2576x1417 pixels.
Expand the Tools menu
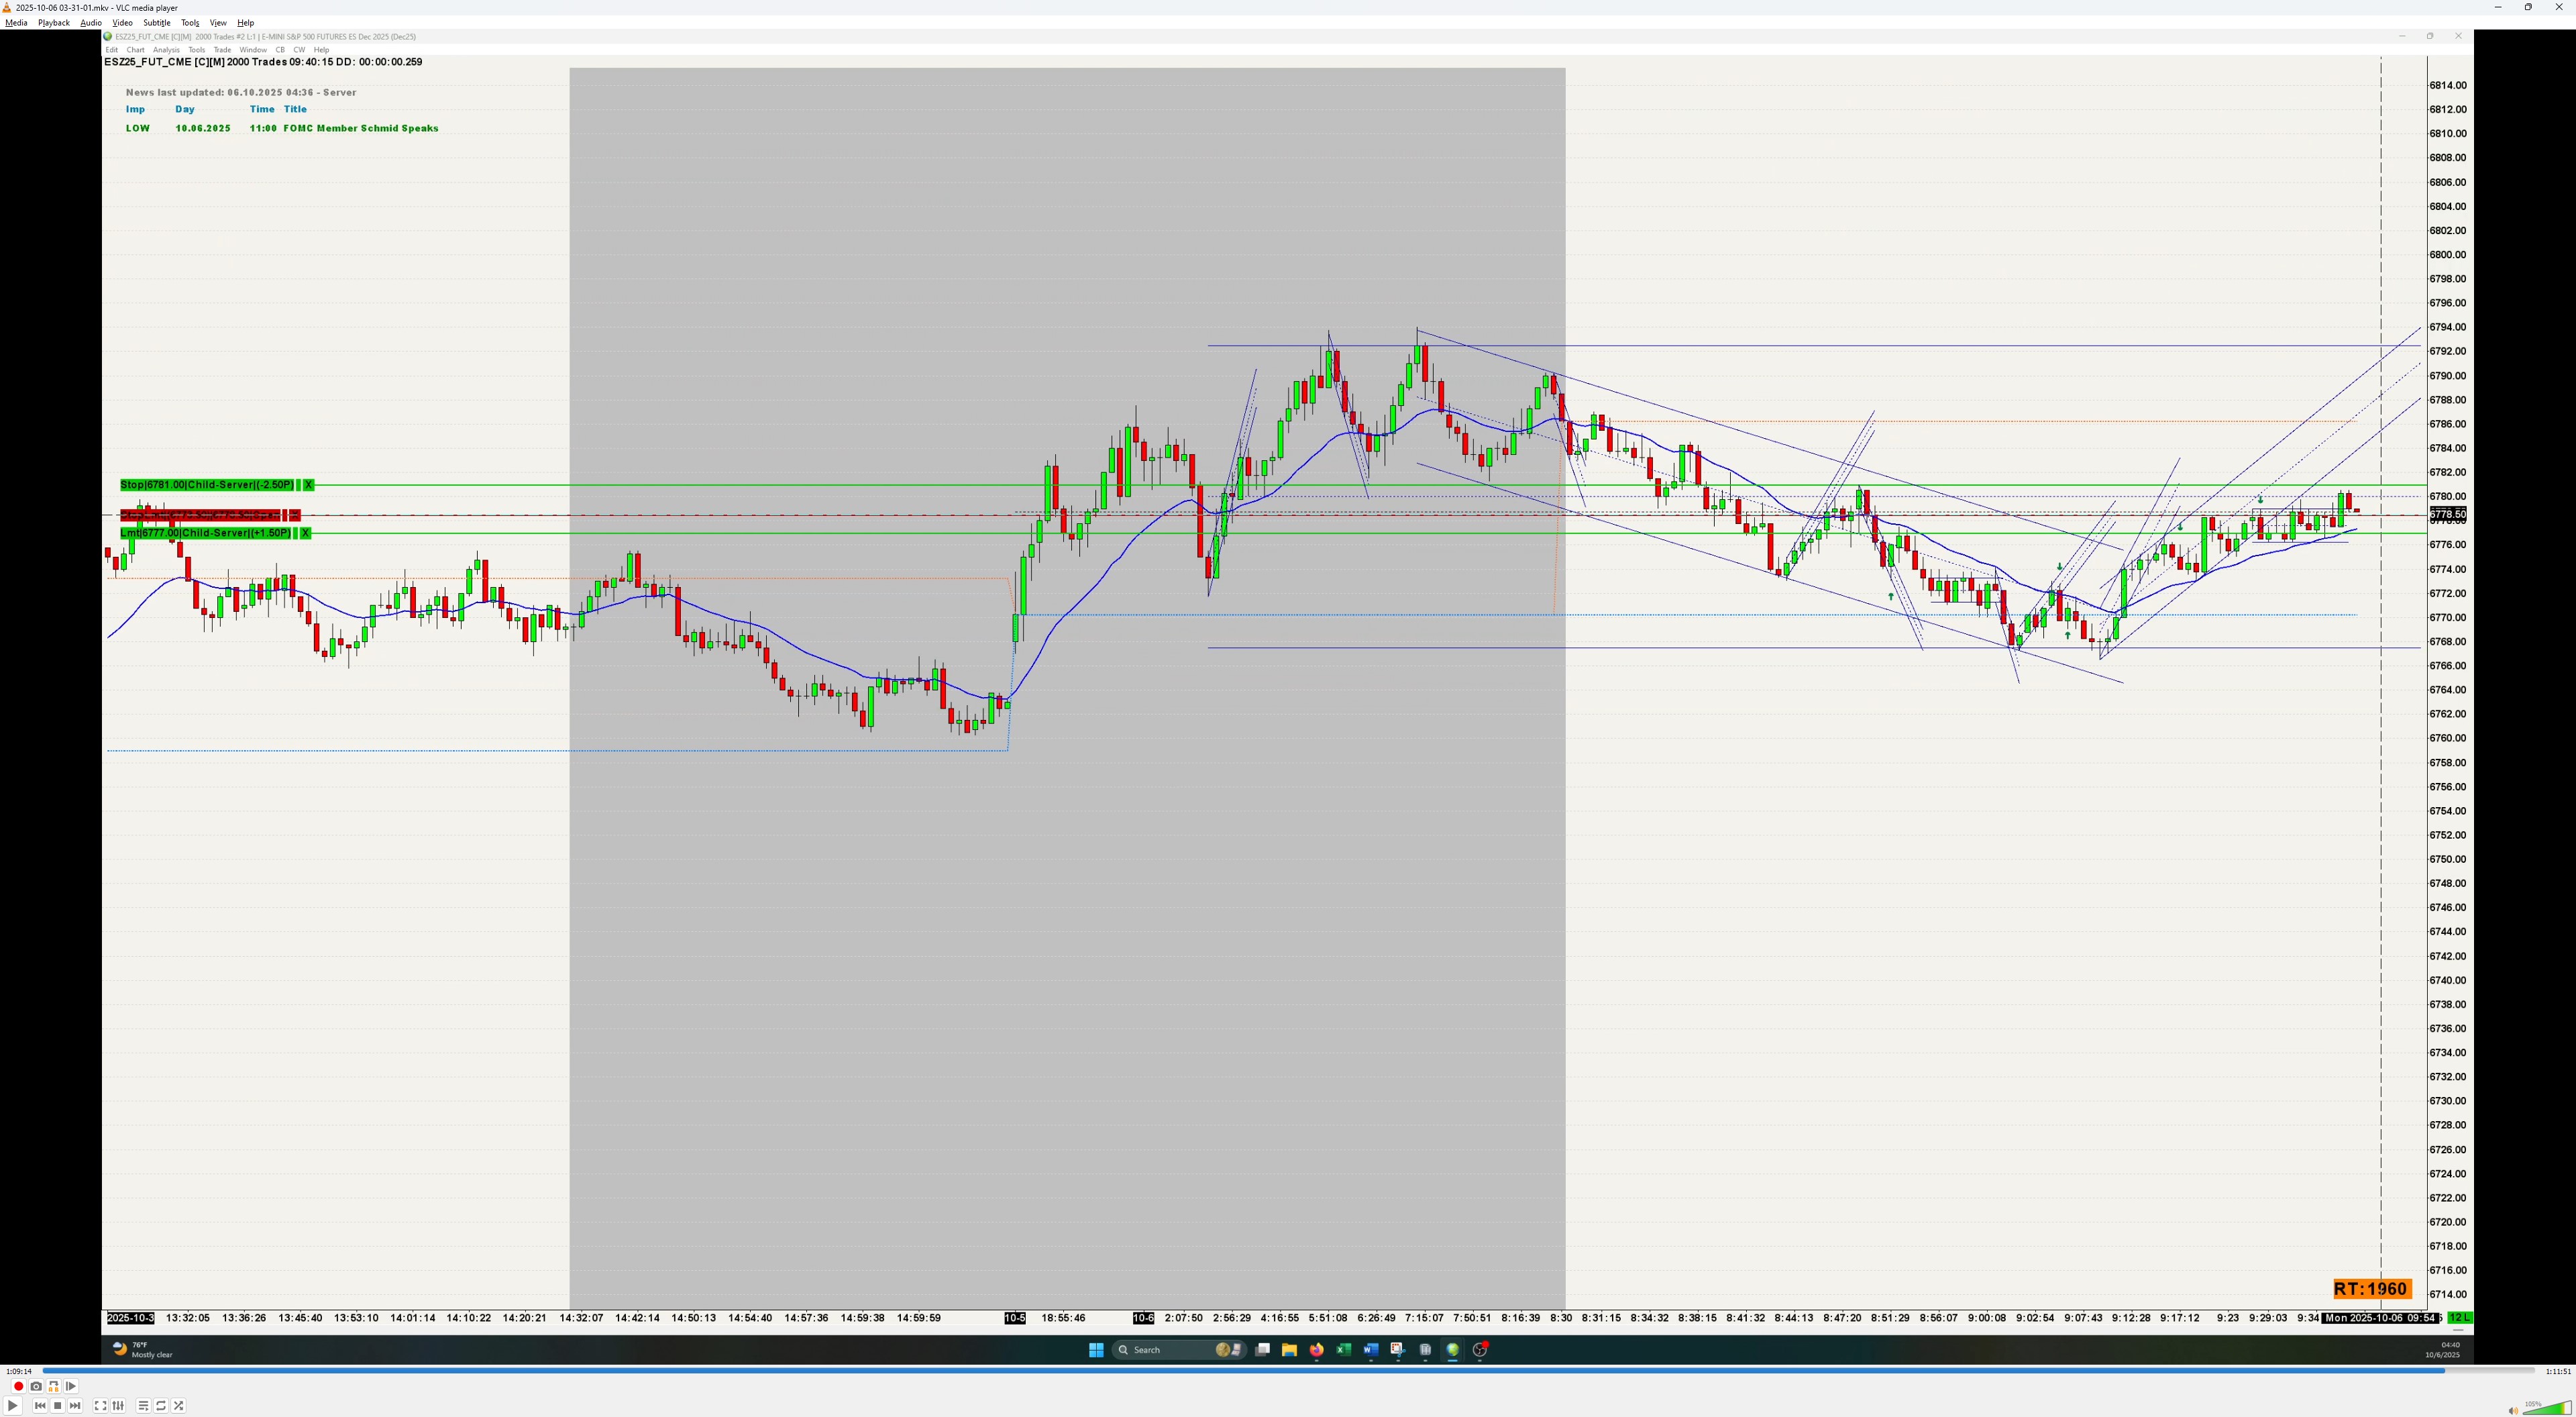(189, 22)
